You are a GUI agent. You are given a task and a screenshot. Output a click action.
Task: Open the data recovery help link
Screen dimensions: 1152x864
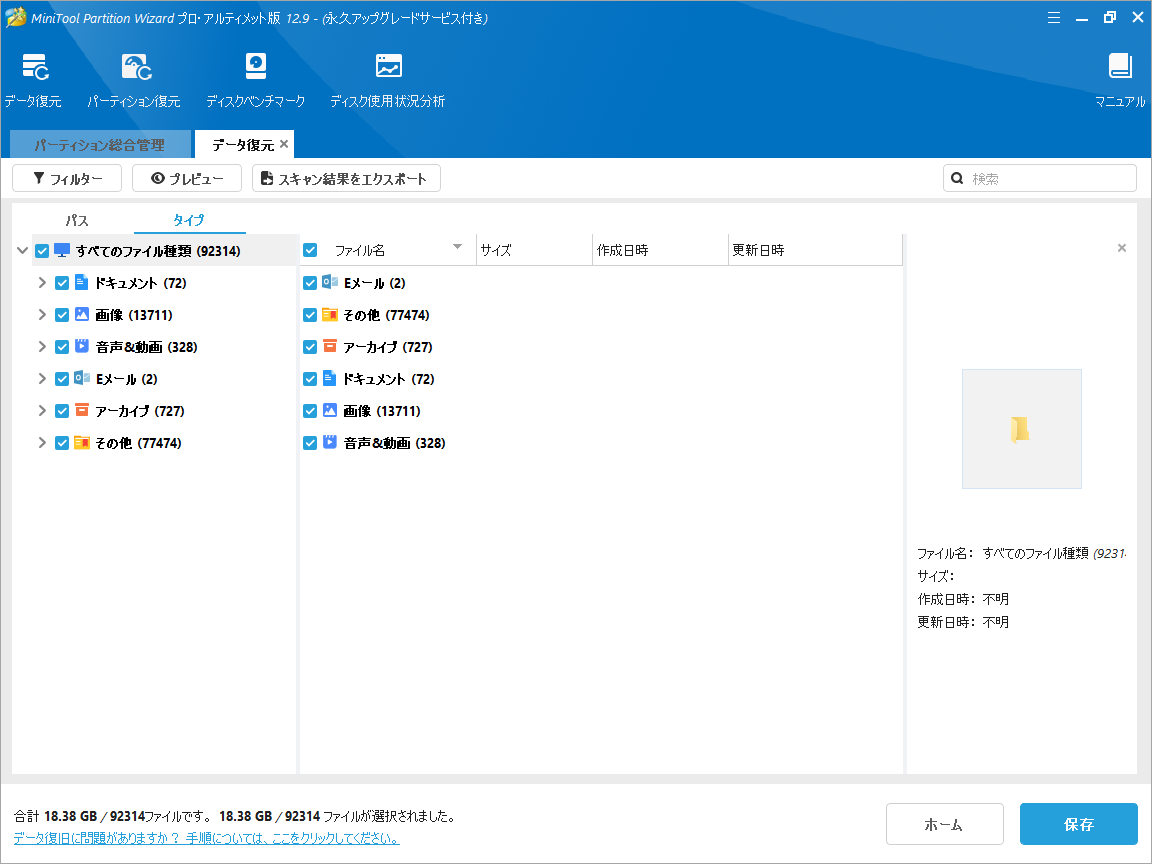206,838
